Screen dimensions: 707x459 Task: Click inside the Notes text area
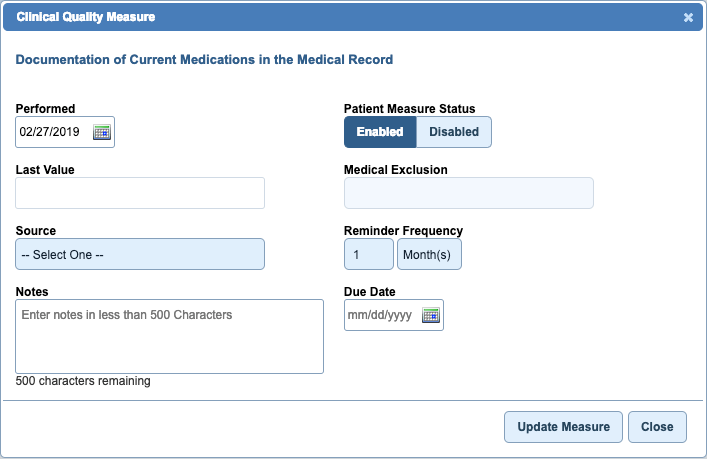169,336
